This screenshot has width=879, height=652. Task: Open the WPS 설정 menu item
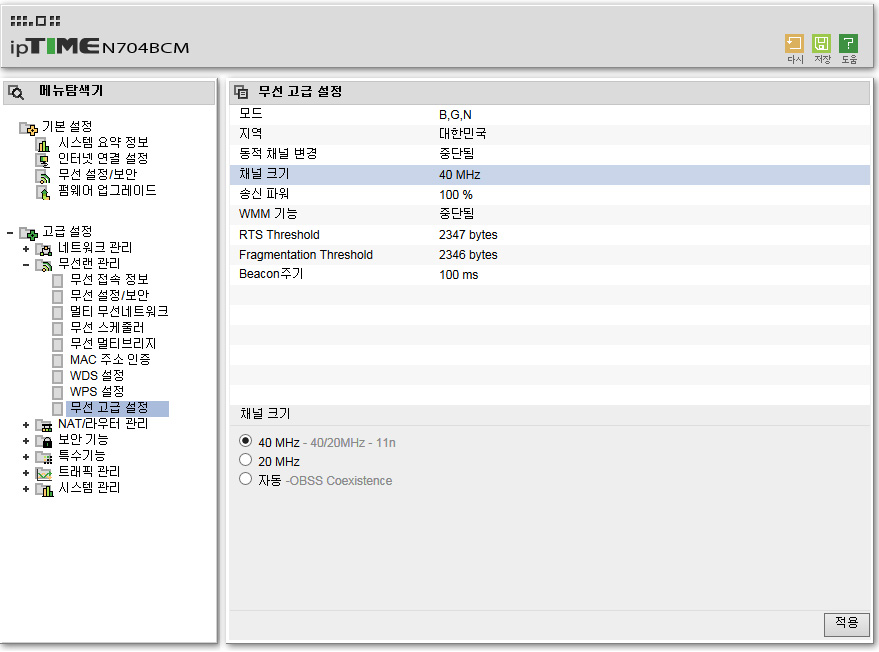click(x=96, y=391)
